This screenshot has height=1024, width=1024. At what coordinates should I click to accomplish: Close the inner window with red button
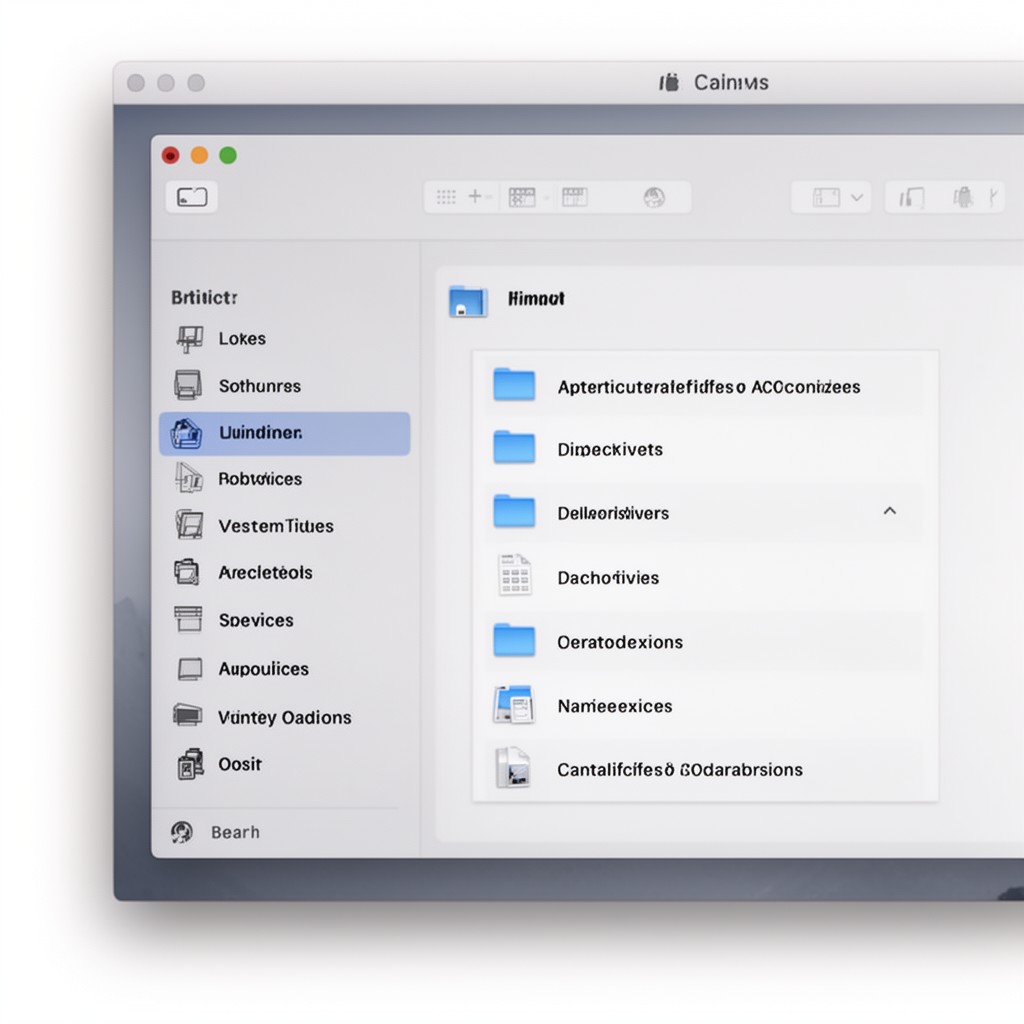170,155
